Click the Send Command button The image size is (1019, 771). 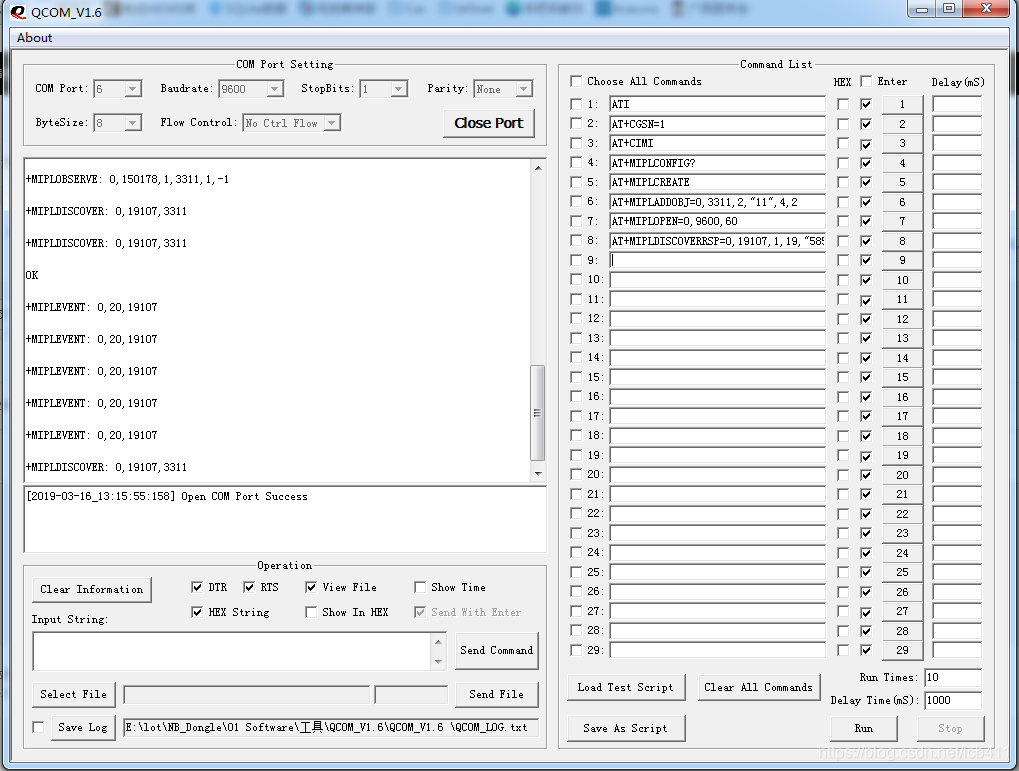(x=497, y=650)
